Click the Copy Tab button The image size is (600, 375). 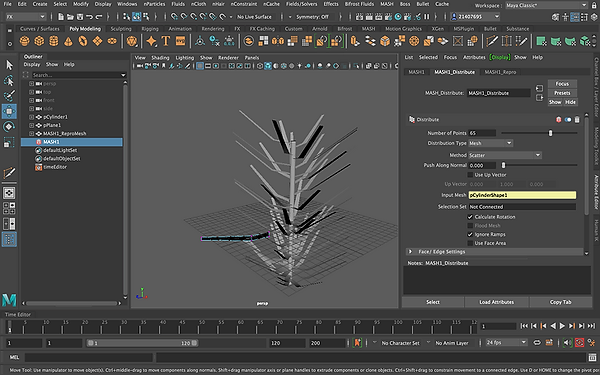coord(561,302)
